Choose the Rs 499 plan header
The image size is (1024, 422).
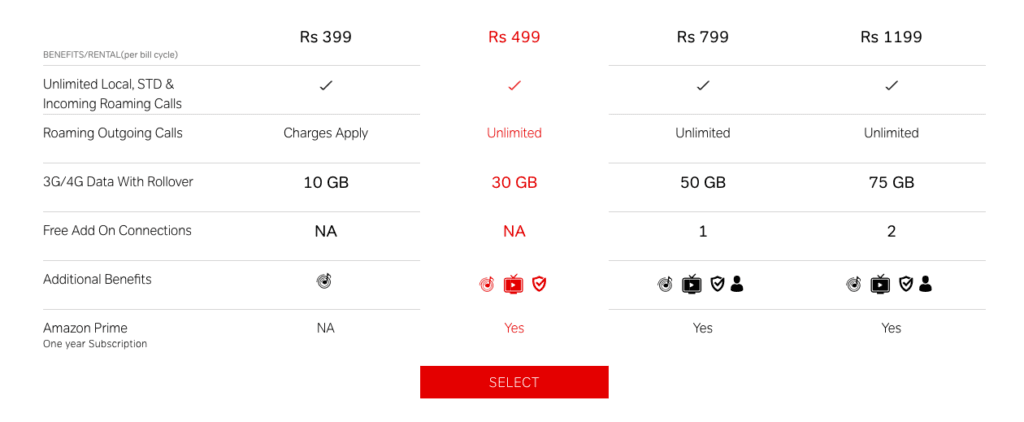[514, 37]
